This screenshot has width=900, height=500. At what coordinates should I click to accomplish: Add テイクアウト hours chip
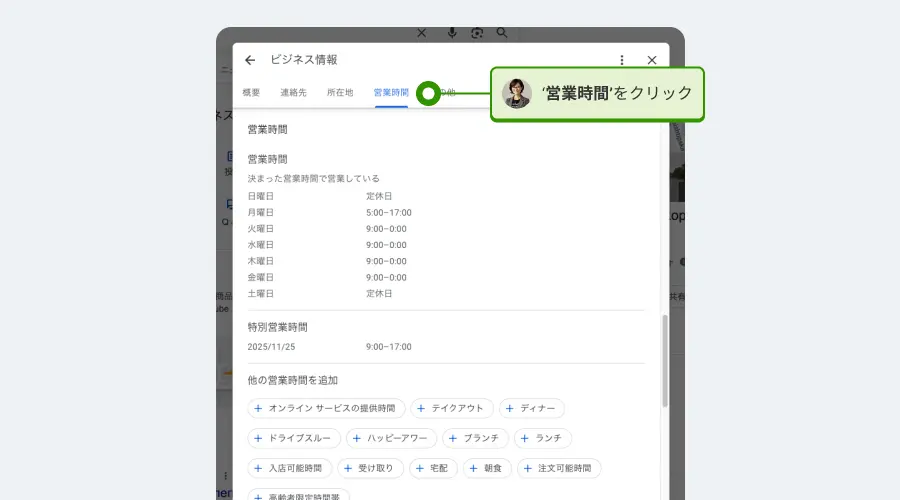451,408
